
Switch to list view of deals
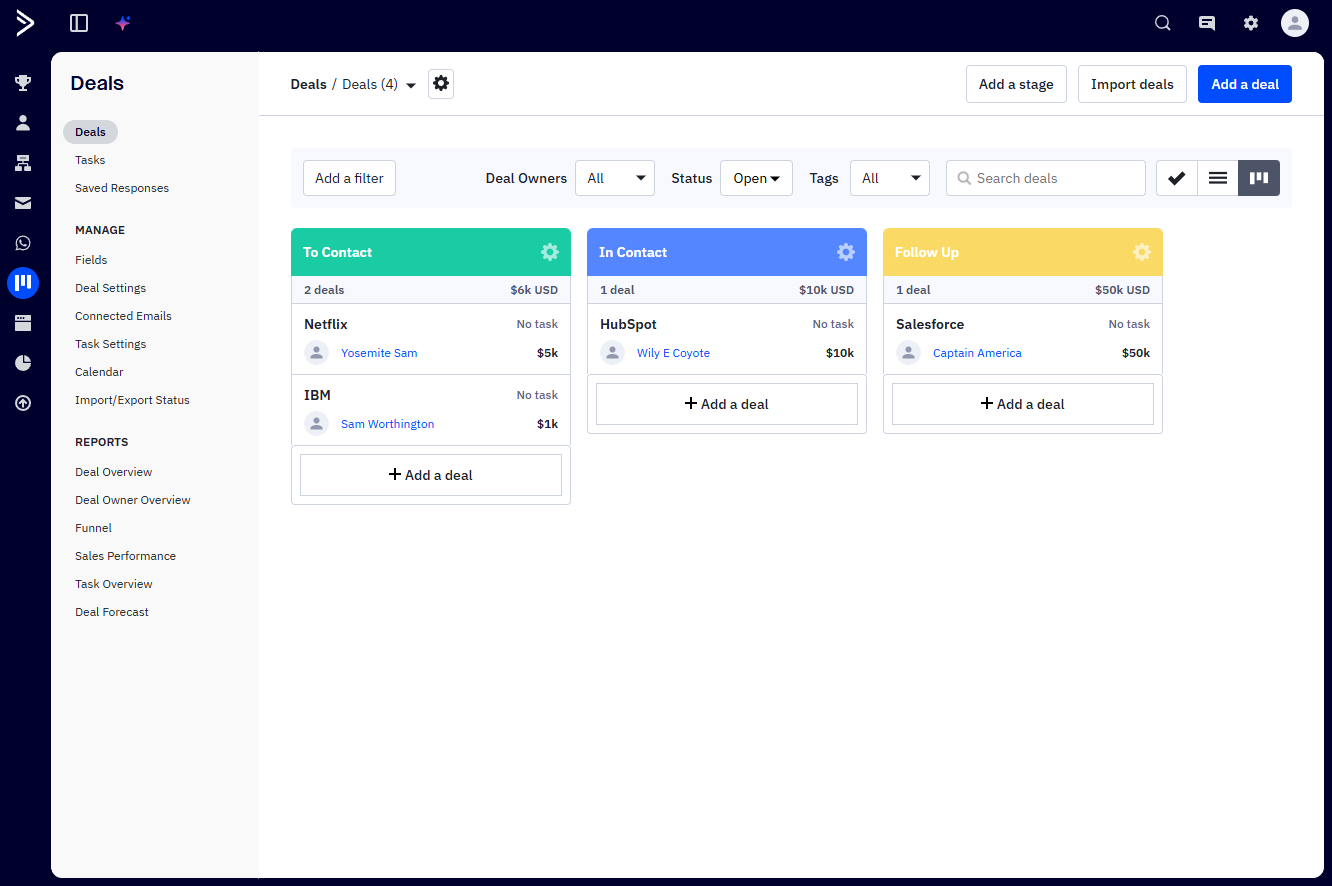[1217, 177]
